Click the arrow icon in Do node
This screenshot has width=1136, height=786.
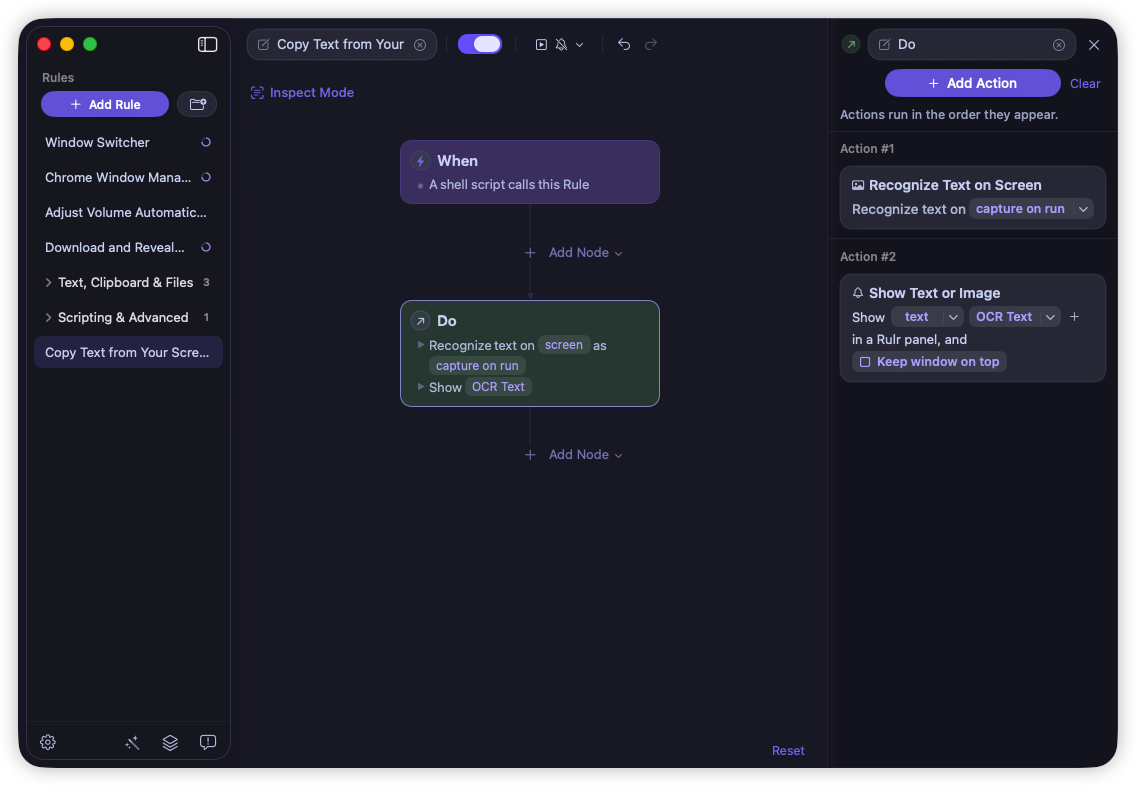click(x=420, y=321)
